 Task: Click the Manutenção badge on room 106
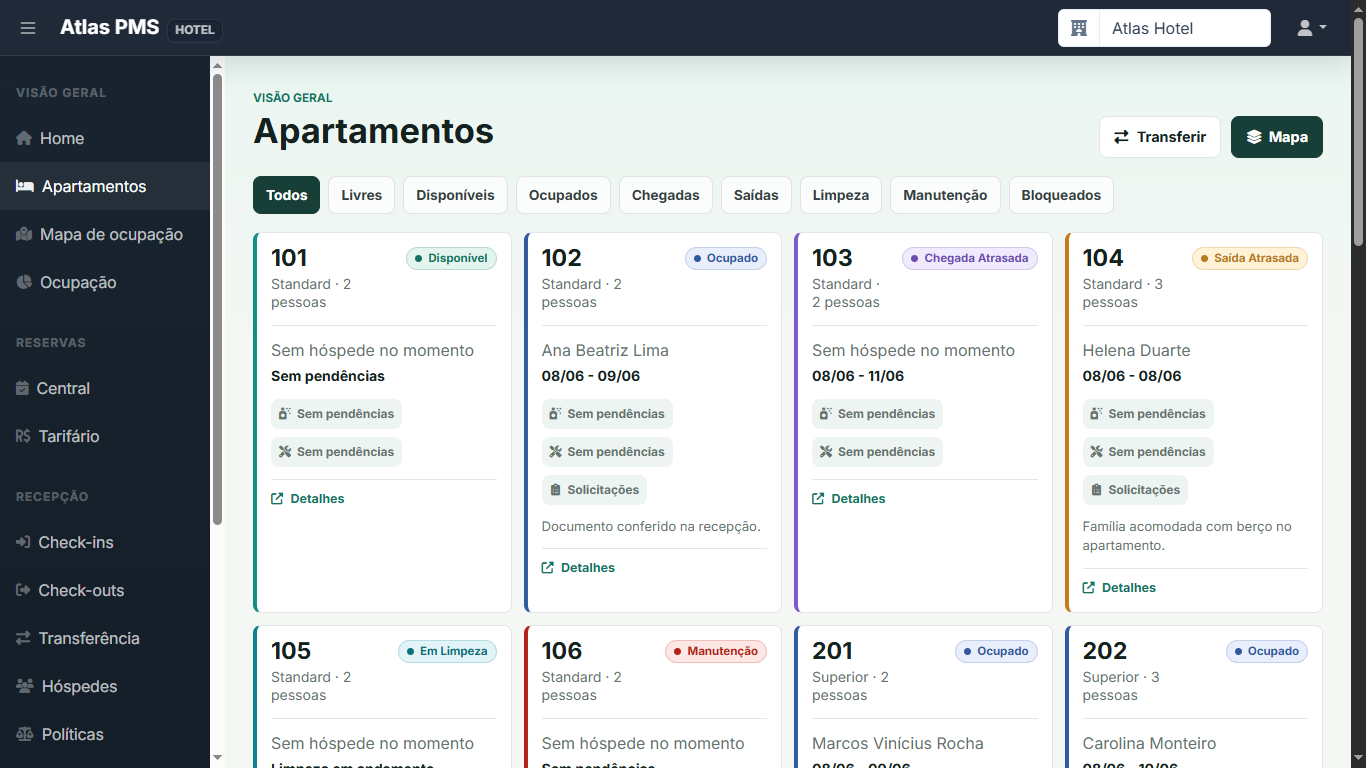point(716,651)
